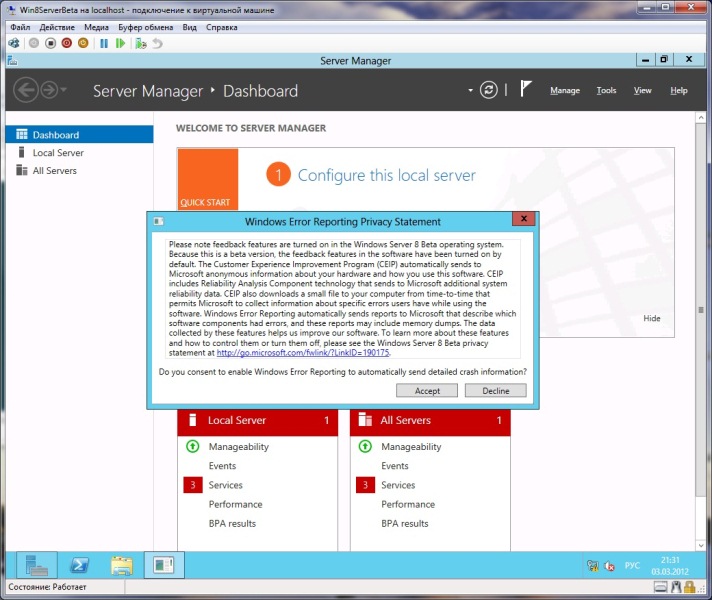Screen dimensions: 712x600
Task: Expand the navigation history dropdown arrow
Action: (x=65, y=91)
